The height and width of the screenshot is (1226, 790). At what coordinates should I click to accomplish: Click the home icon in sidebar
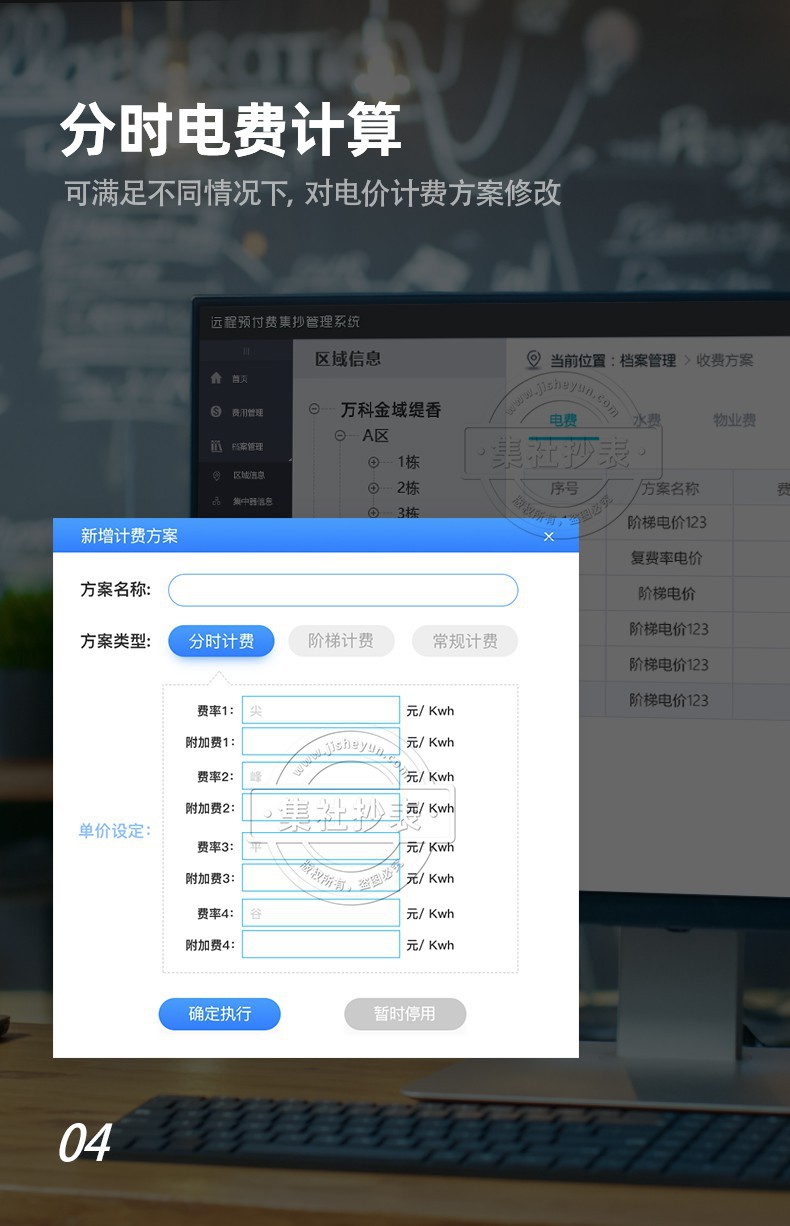216,378
